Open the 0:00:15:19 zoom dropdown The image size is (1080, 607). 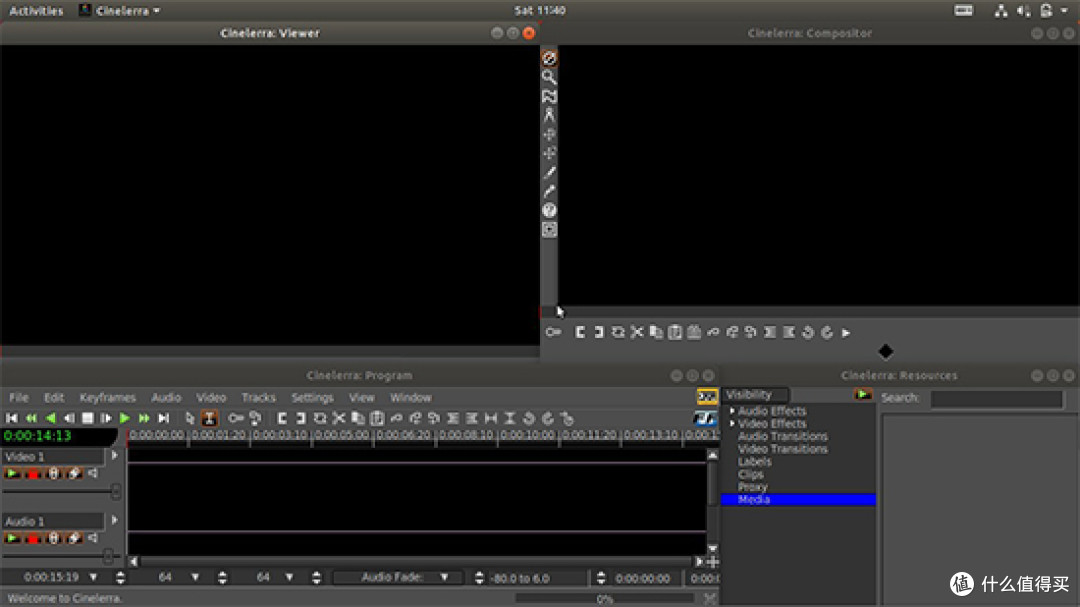click(x=94, y=577)
